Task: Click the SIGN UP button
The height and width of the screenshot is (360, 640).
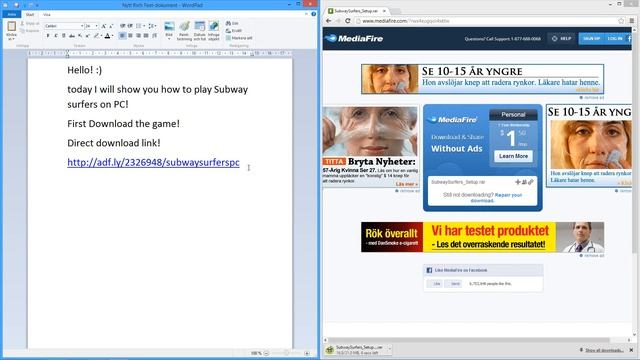Action: tap(591, 38)
